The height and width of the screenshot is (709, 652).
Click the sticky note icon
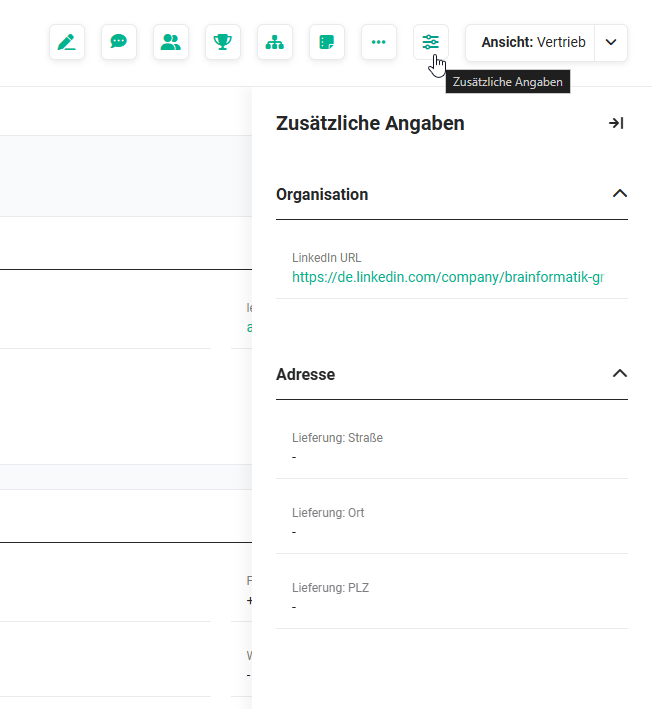(x=327, y=42)
